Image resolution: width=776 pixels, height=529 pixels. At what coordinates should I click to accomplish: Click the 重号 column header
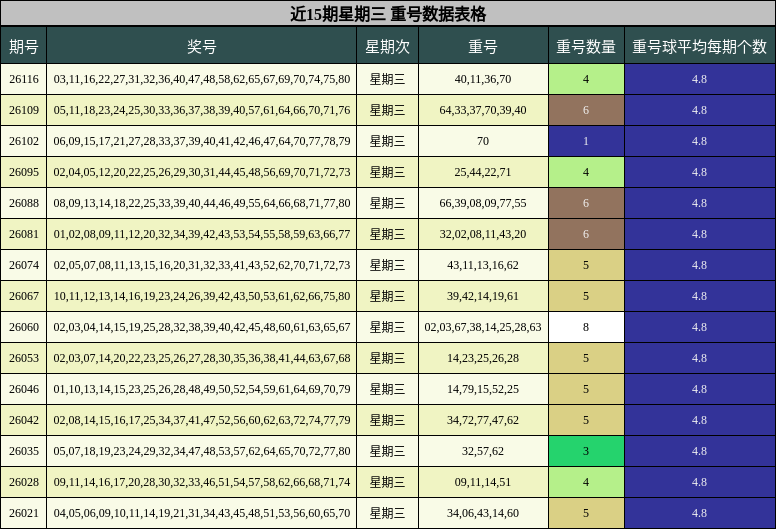click(x=483, y=45)
